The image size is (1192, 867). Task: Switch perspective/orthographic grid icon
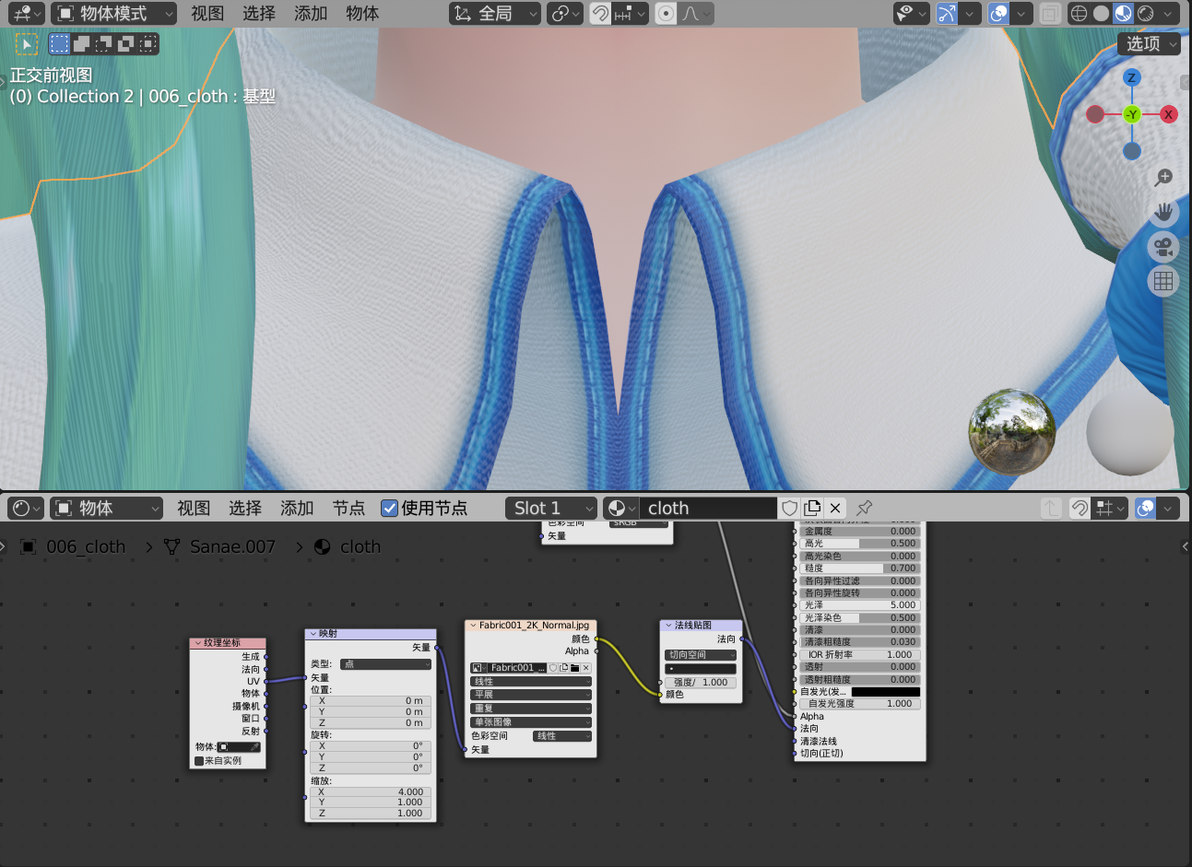(x=1163, y=281)
